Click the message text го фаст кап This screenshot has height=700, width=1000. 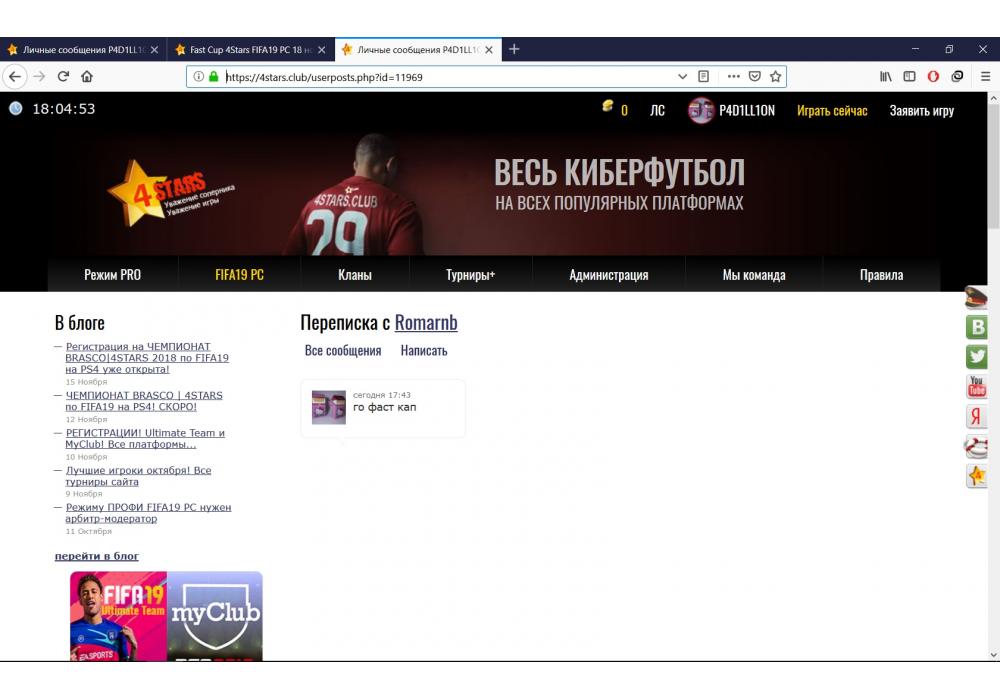(x=385, y=407)
